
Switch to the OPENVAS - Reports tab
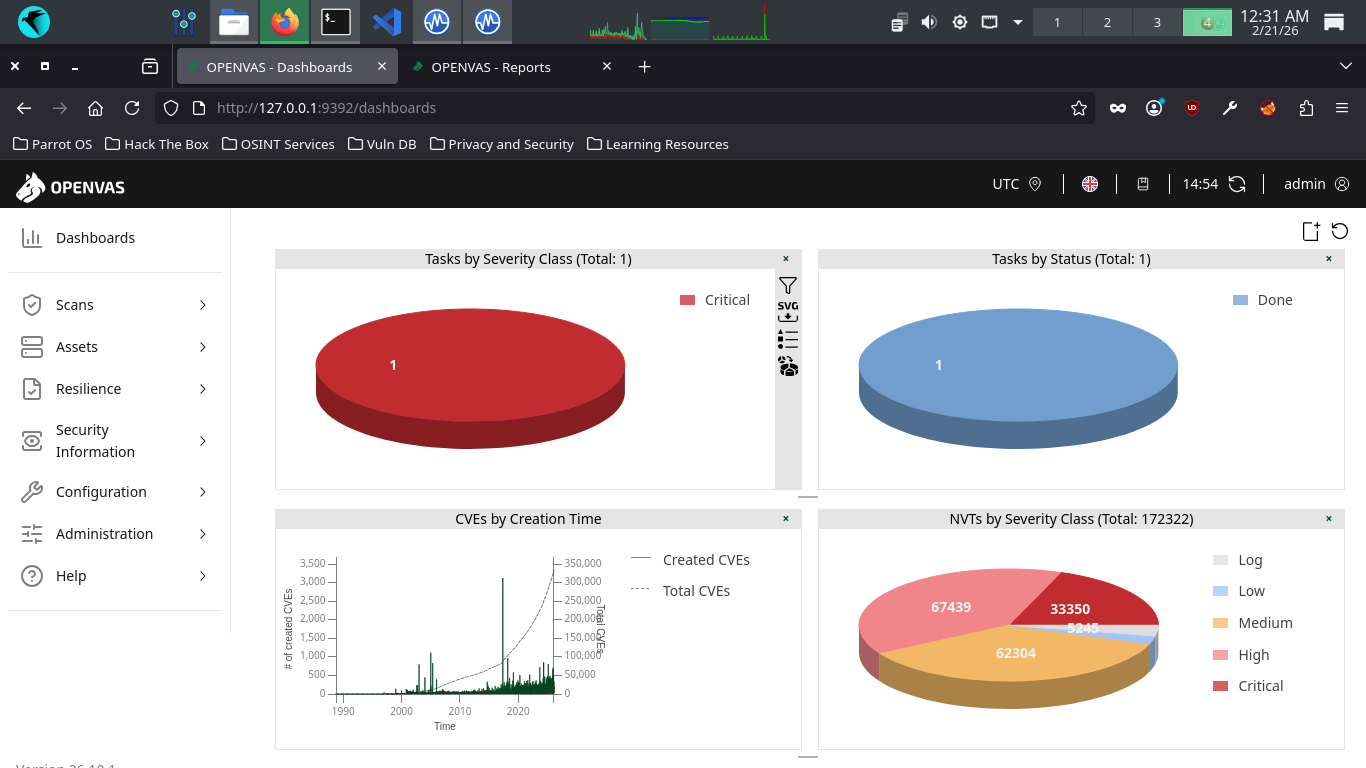coord(490,67)
